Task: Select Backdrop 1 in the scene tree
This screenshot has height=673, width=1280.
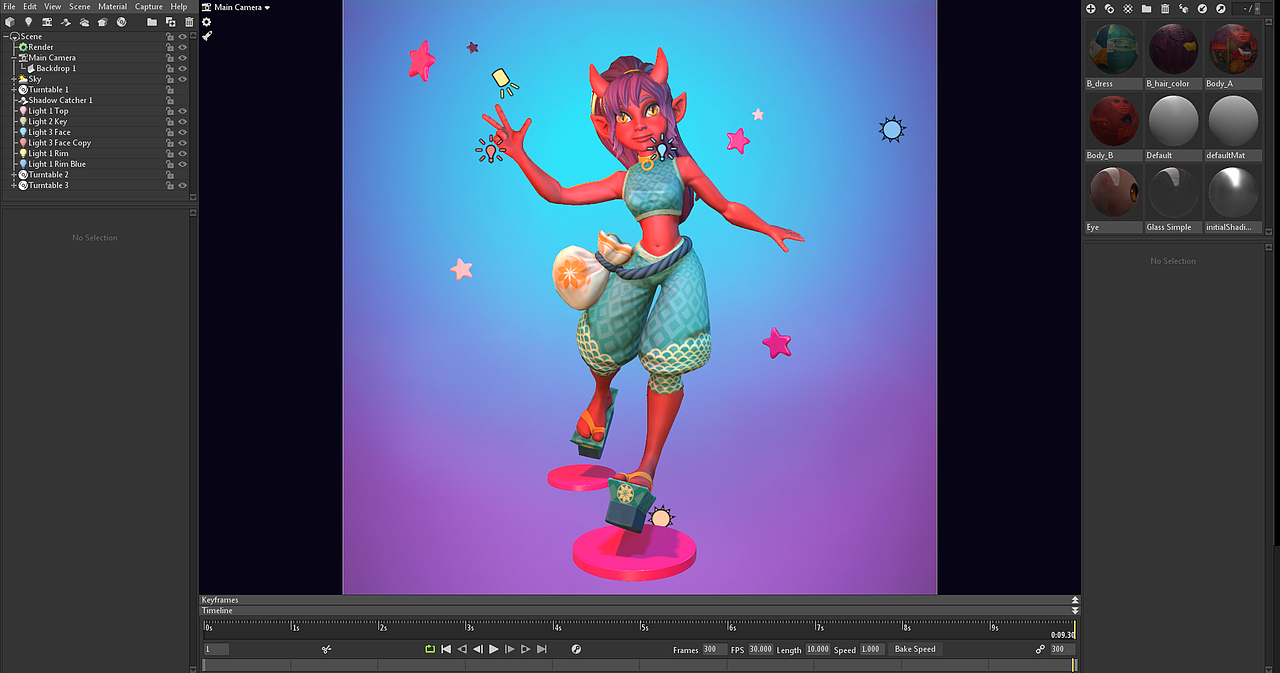Action: click(x=56, y=69)
